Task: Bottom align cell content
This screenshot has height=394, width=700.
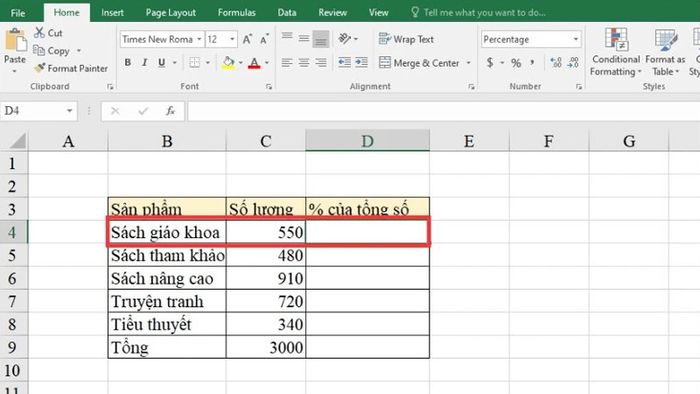Action: [321, 39]
